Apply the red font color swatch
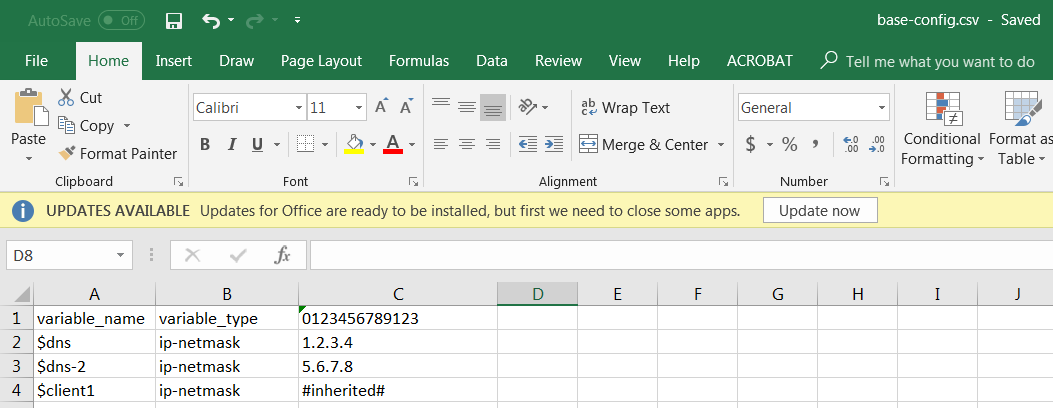The image size is (1053, 408). tap(393, 145)
